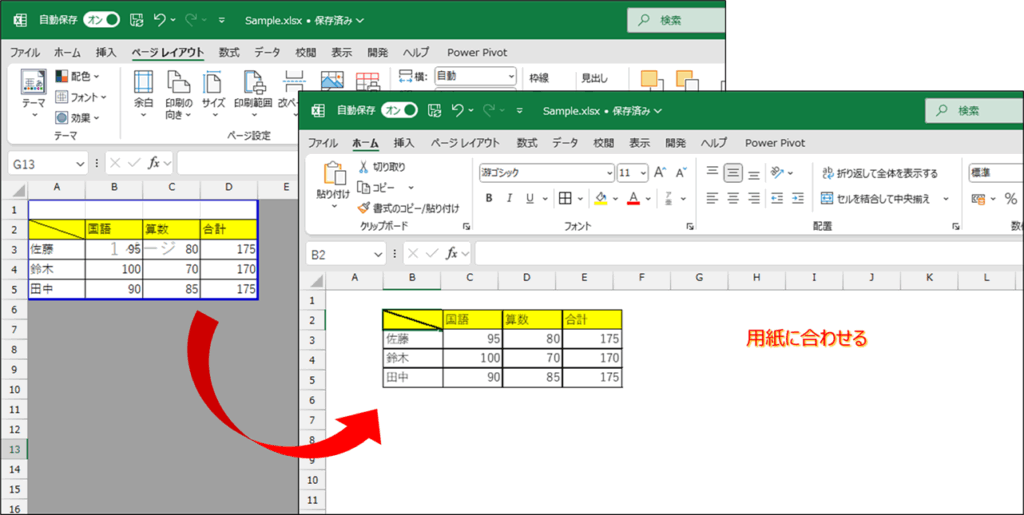Decrease font size with small A icon
Viewport: 1024px width, 515px height.
[680, 172]
